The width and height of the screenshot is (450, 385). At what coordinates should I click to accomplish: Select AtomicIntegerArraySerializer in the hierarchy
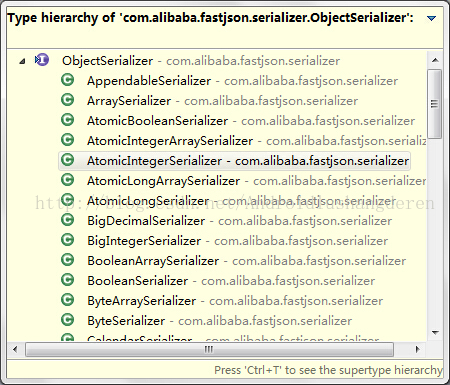pyautogui.click(x=257, y=141)
